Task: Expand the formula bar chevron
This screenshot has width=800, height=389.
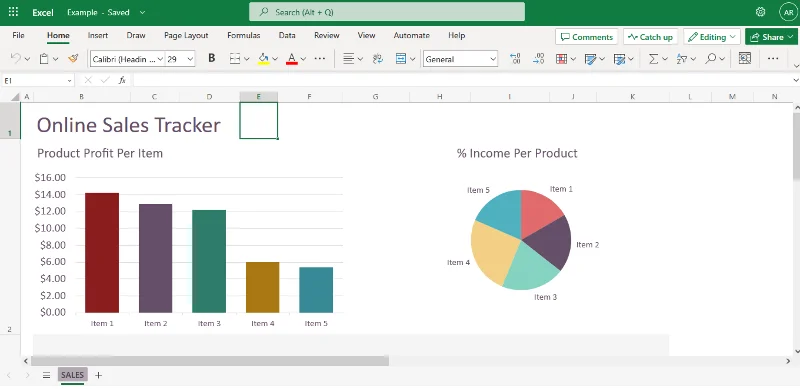Action: click(x=796, y=80)
